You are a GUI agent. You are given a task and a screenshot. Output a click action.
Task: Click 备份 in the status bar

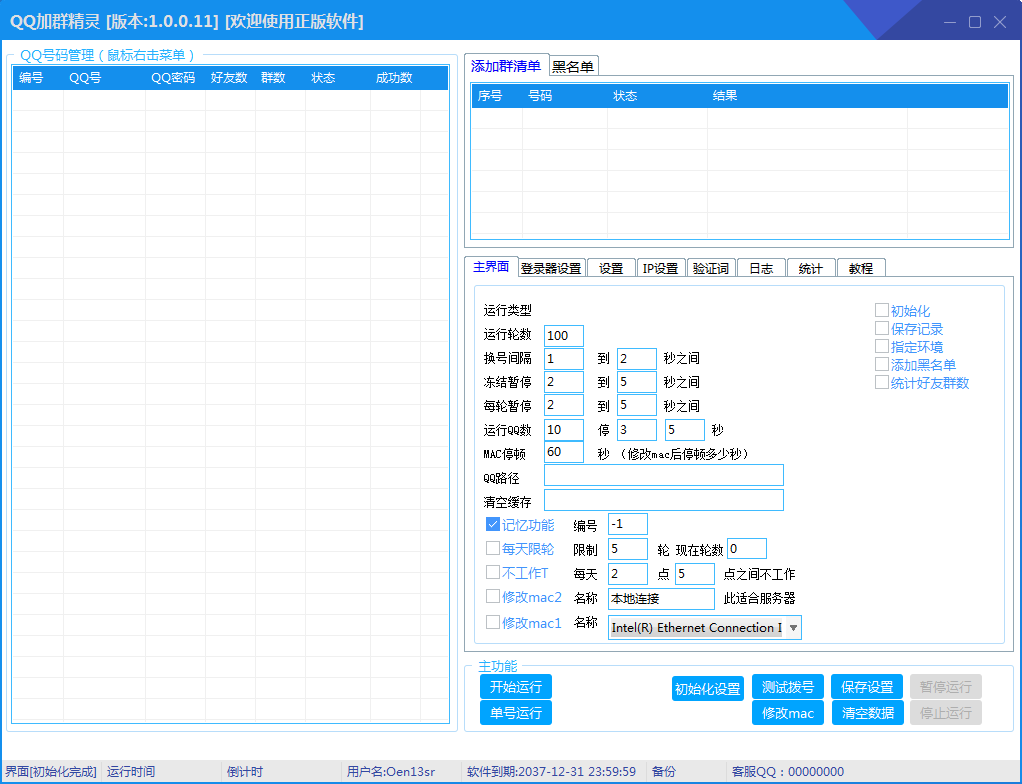pyautogui.click(x=664, y=772)
